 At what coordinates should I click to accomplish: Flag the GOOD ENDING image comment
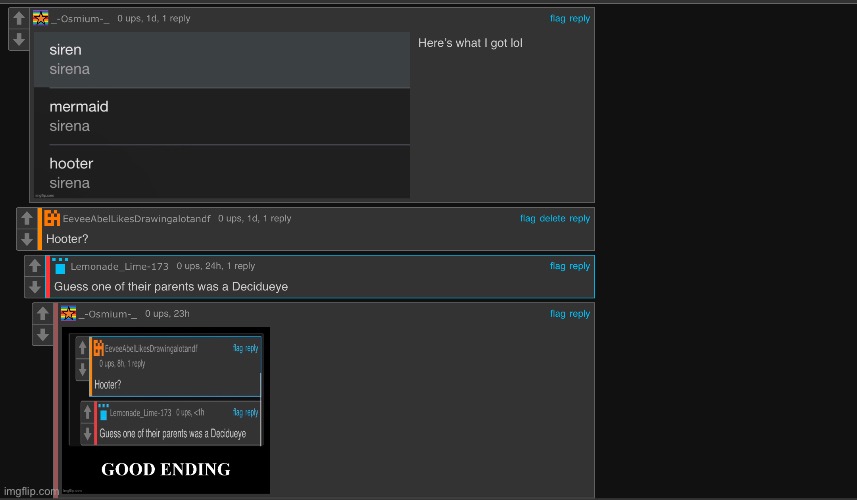point(557,314)
